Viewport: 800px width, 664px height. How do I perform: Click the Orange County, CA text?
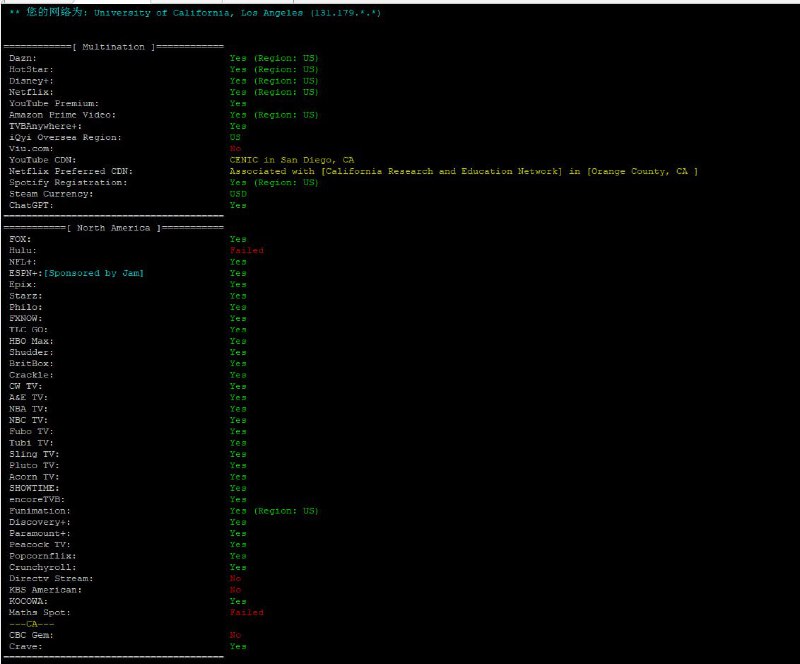(639, 171)
